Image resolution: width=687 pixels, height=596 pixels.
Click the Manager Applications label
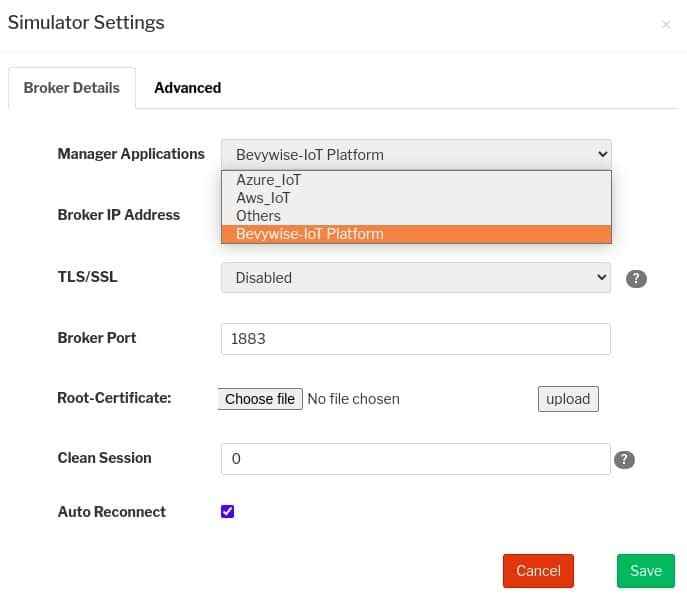131,154
